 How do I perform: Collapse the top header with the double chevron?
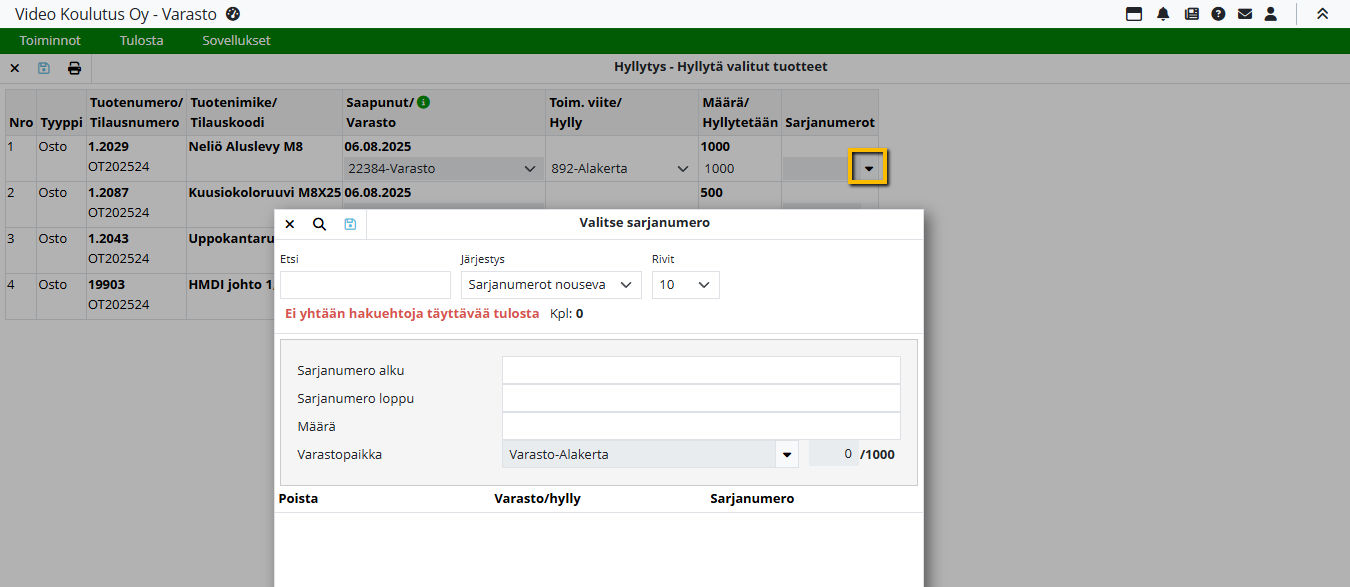(1322, 14)
